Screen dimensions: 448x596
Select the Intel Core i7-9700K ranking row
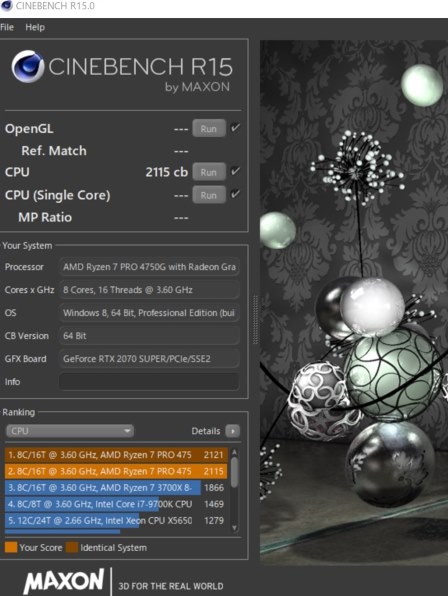tap(116, 504)
